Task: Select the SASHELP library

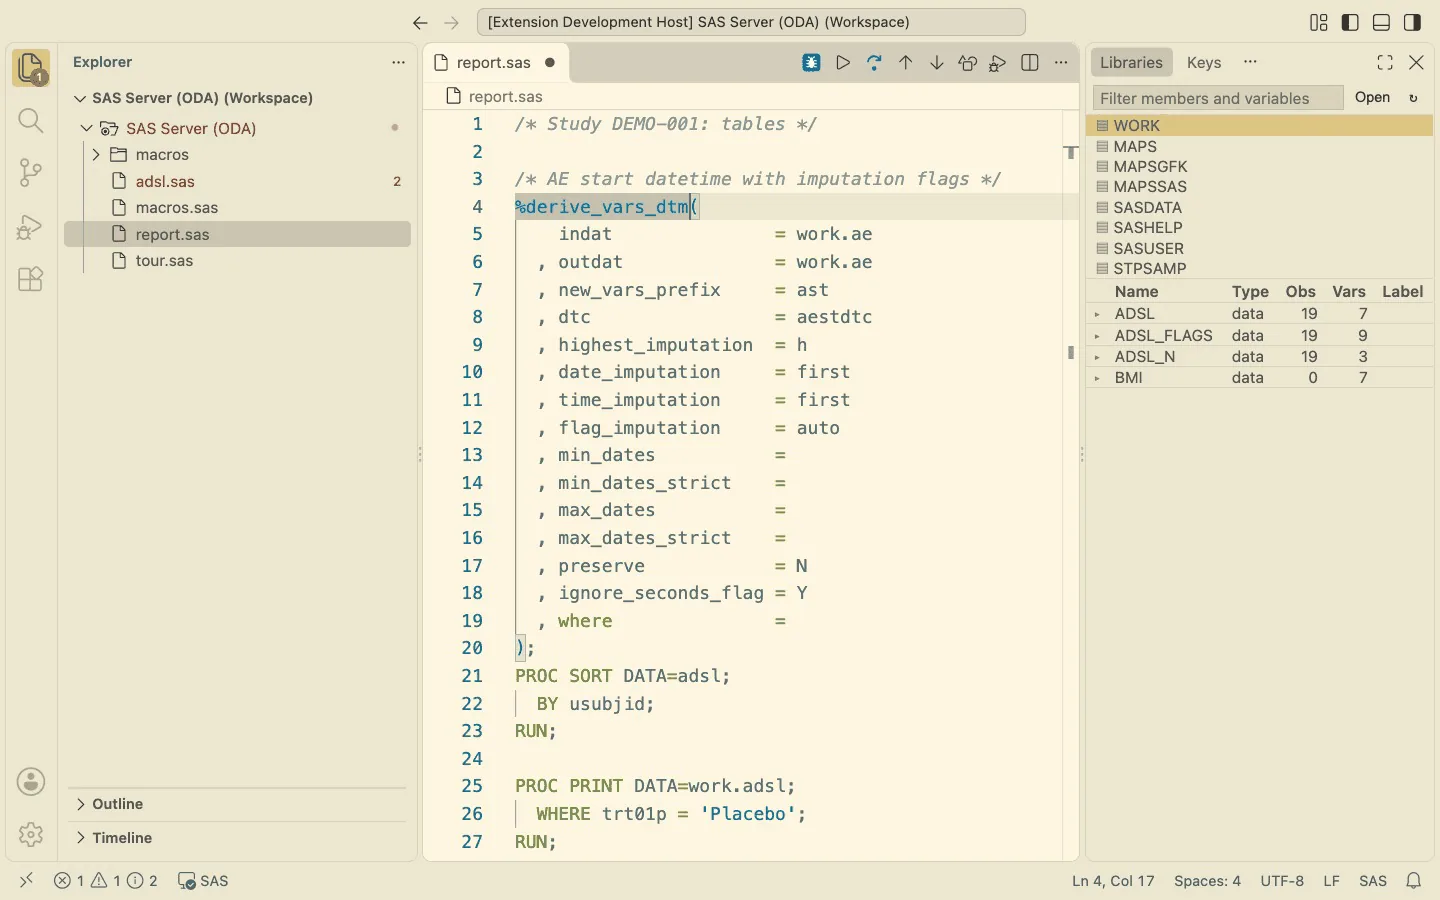Action: pos(1259,228)
